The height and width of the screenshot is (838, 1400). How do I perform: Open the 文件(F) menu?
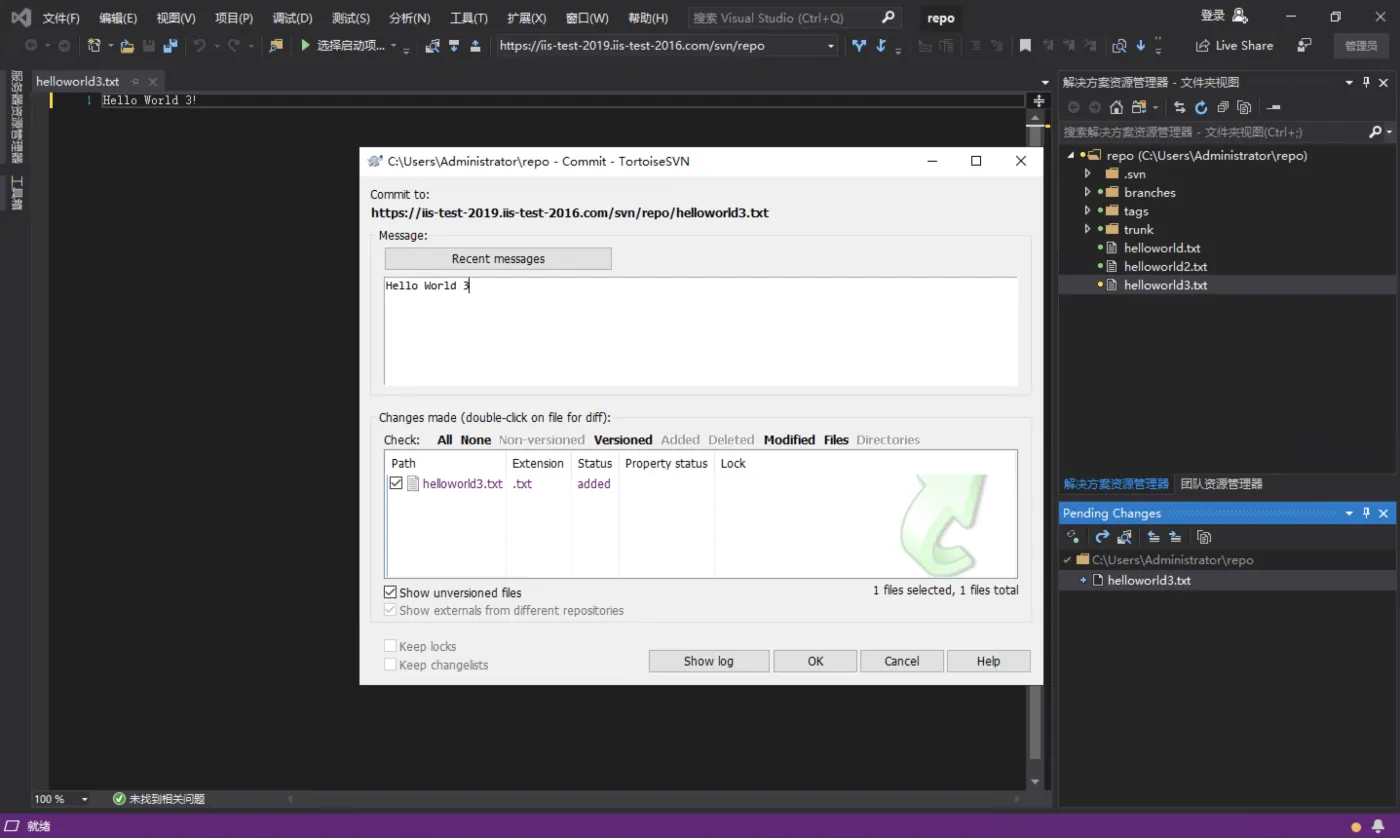(x=61, y=18)
